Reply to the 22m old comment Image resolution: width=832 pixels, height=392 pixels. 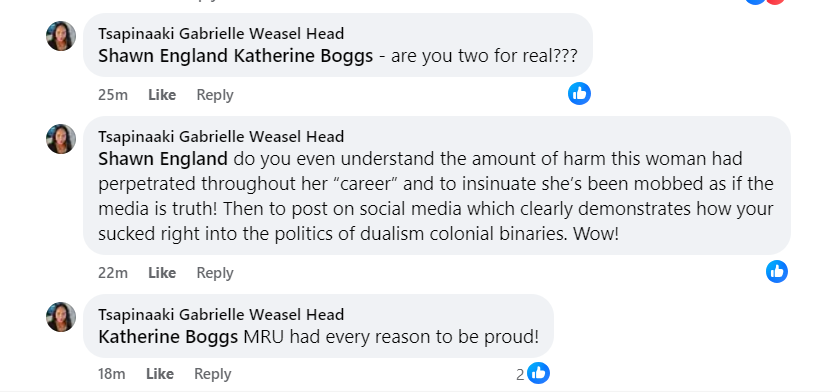point(215,273)
